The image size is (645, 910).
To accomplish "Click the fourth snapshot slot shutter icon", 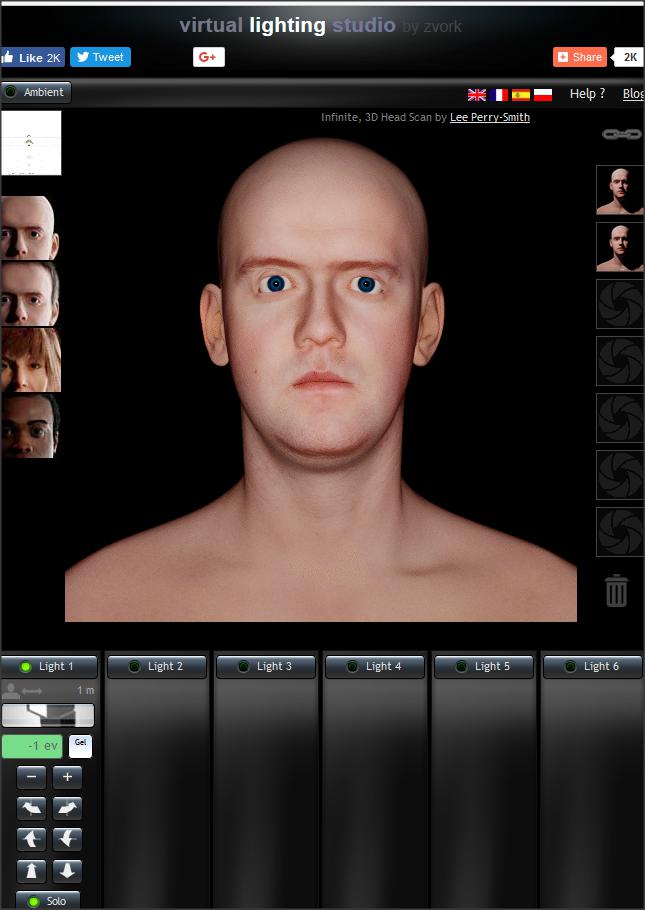I will [x=619, y=361].
